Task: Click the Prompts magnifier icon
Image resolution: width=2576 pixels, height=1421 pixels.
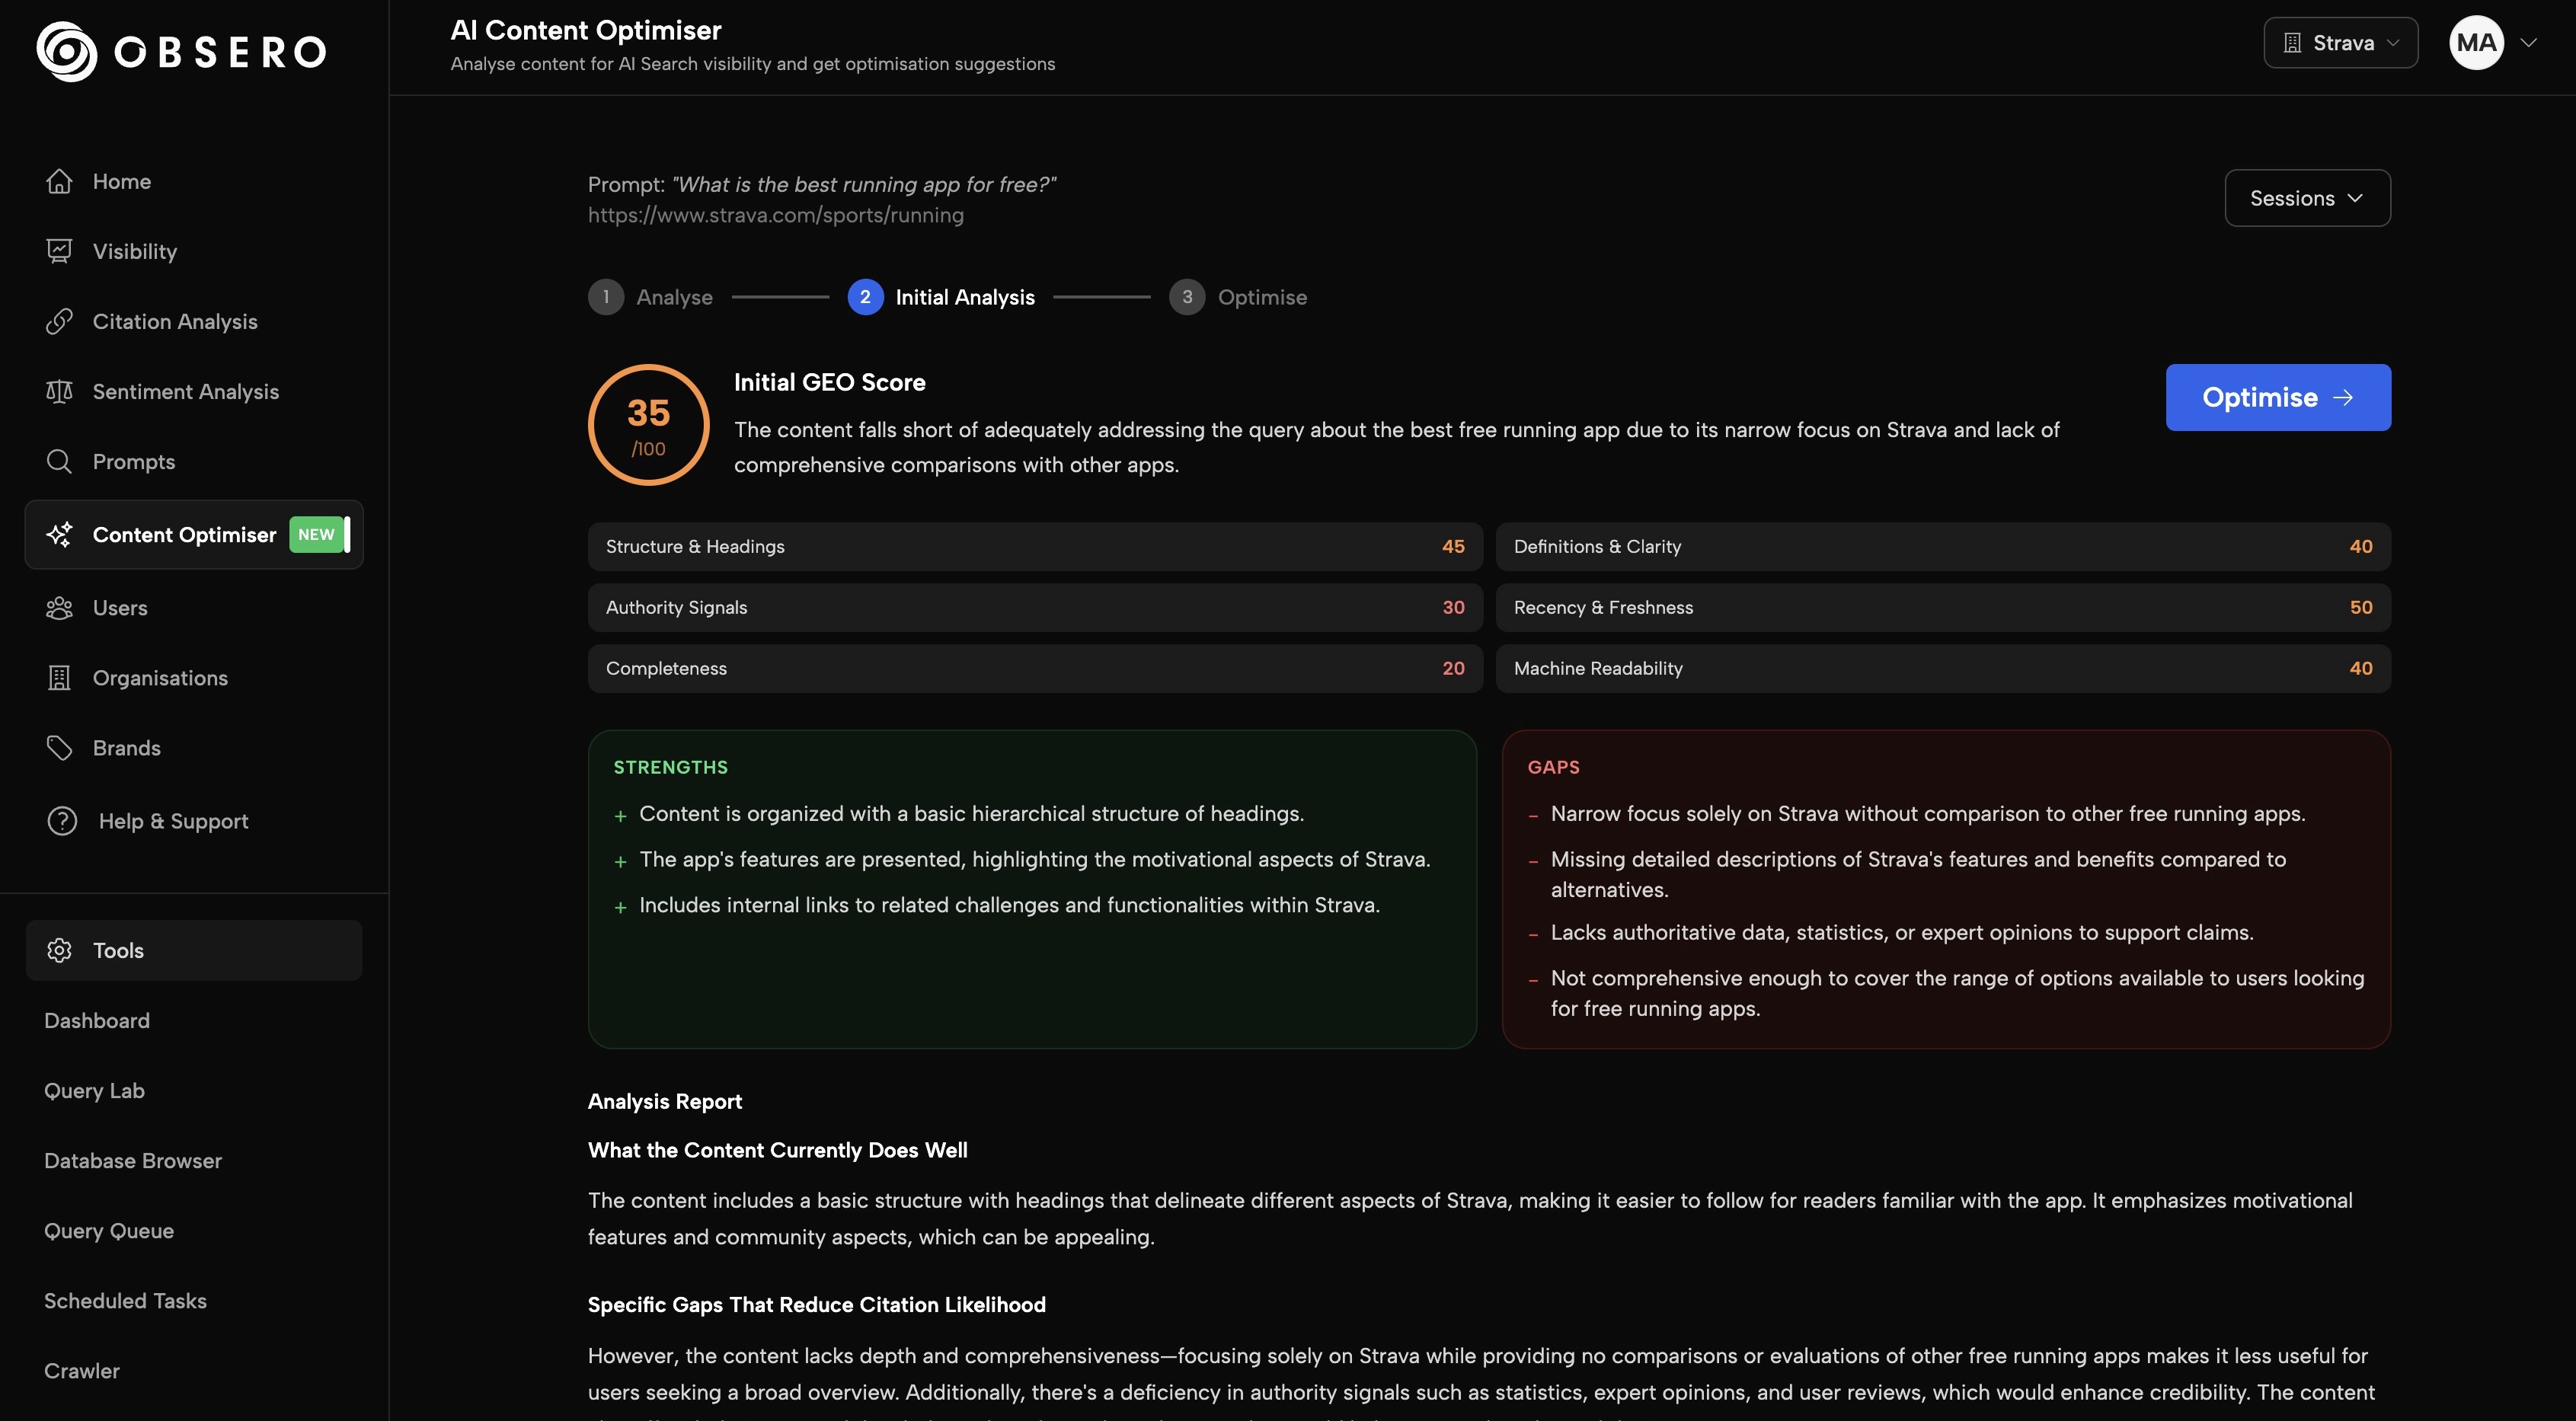Action: pos(59,461)
